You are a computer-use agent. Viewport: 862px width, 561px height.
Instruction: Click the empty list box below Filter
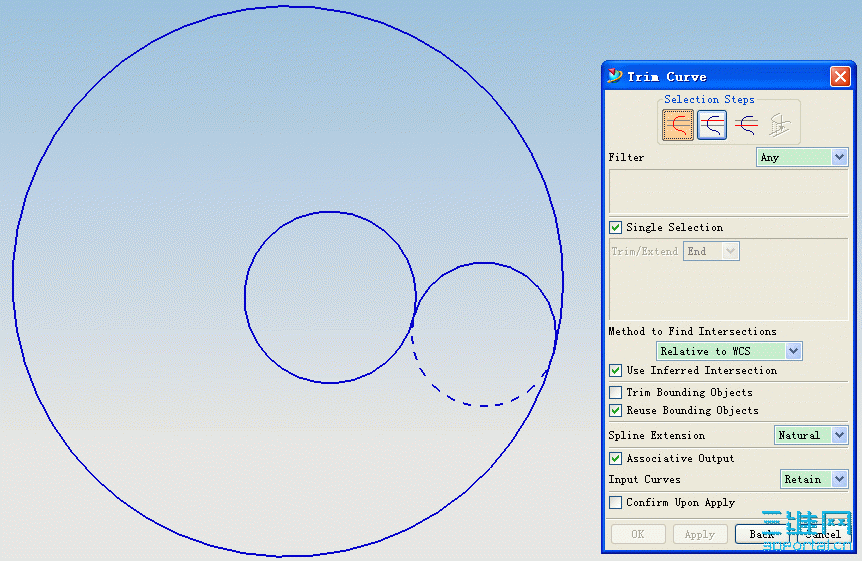[728, 191]
